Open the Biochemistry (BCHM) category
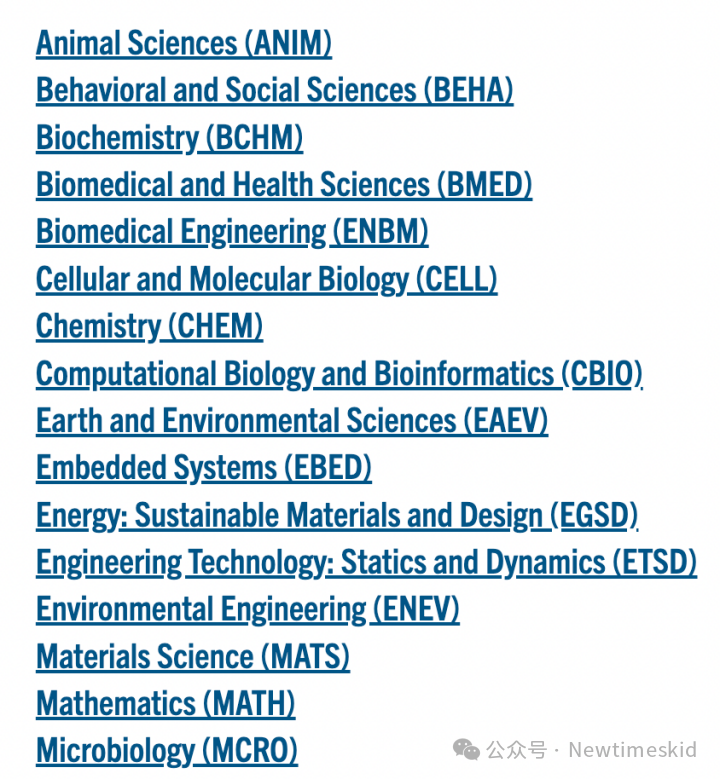The width and height of the screenshot is (720, 779). click(x=169, y=138)
